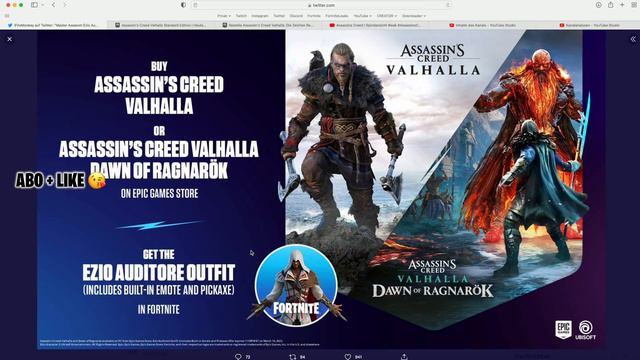This screenshot has height=360, width=640.
Task: Open the Downloader bookmarks dropdown
Action: [414, 16]
